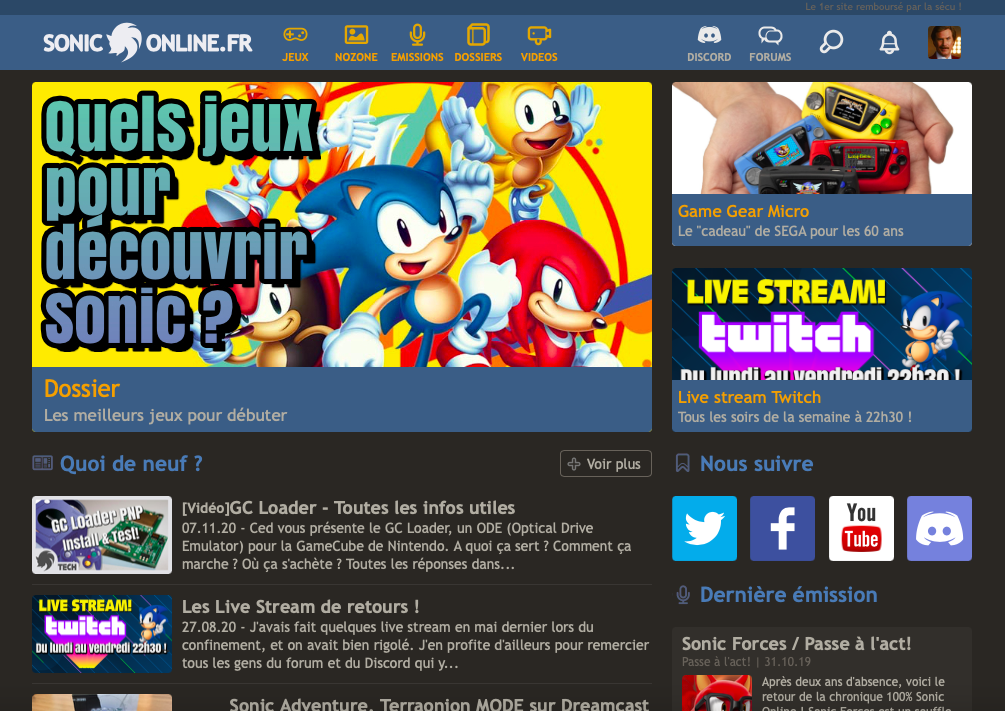Click the Nous suivre heading
The height and width of the screenshot is (711, 1005).
(756, 464)
